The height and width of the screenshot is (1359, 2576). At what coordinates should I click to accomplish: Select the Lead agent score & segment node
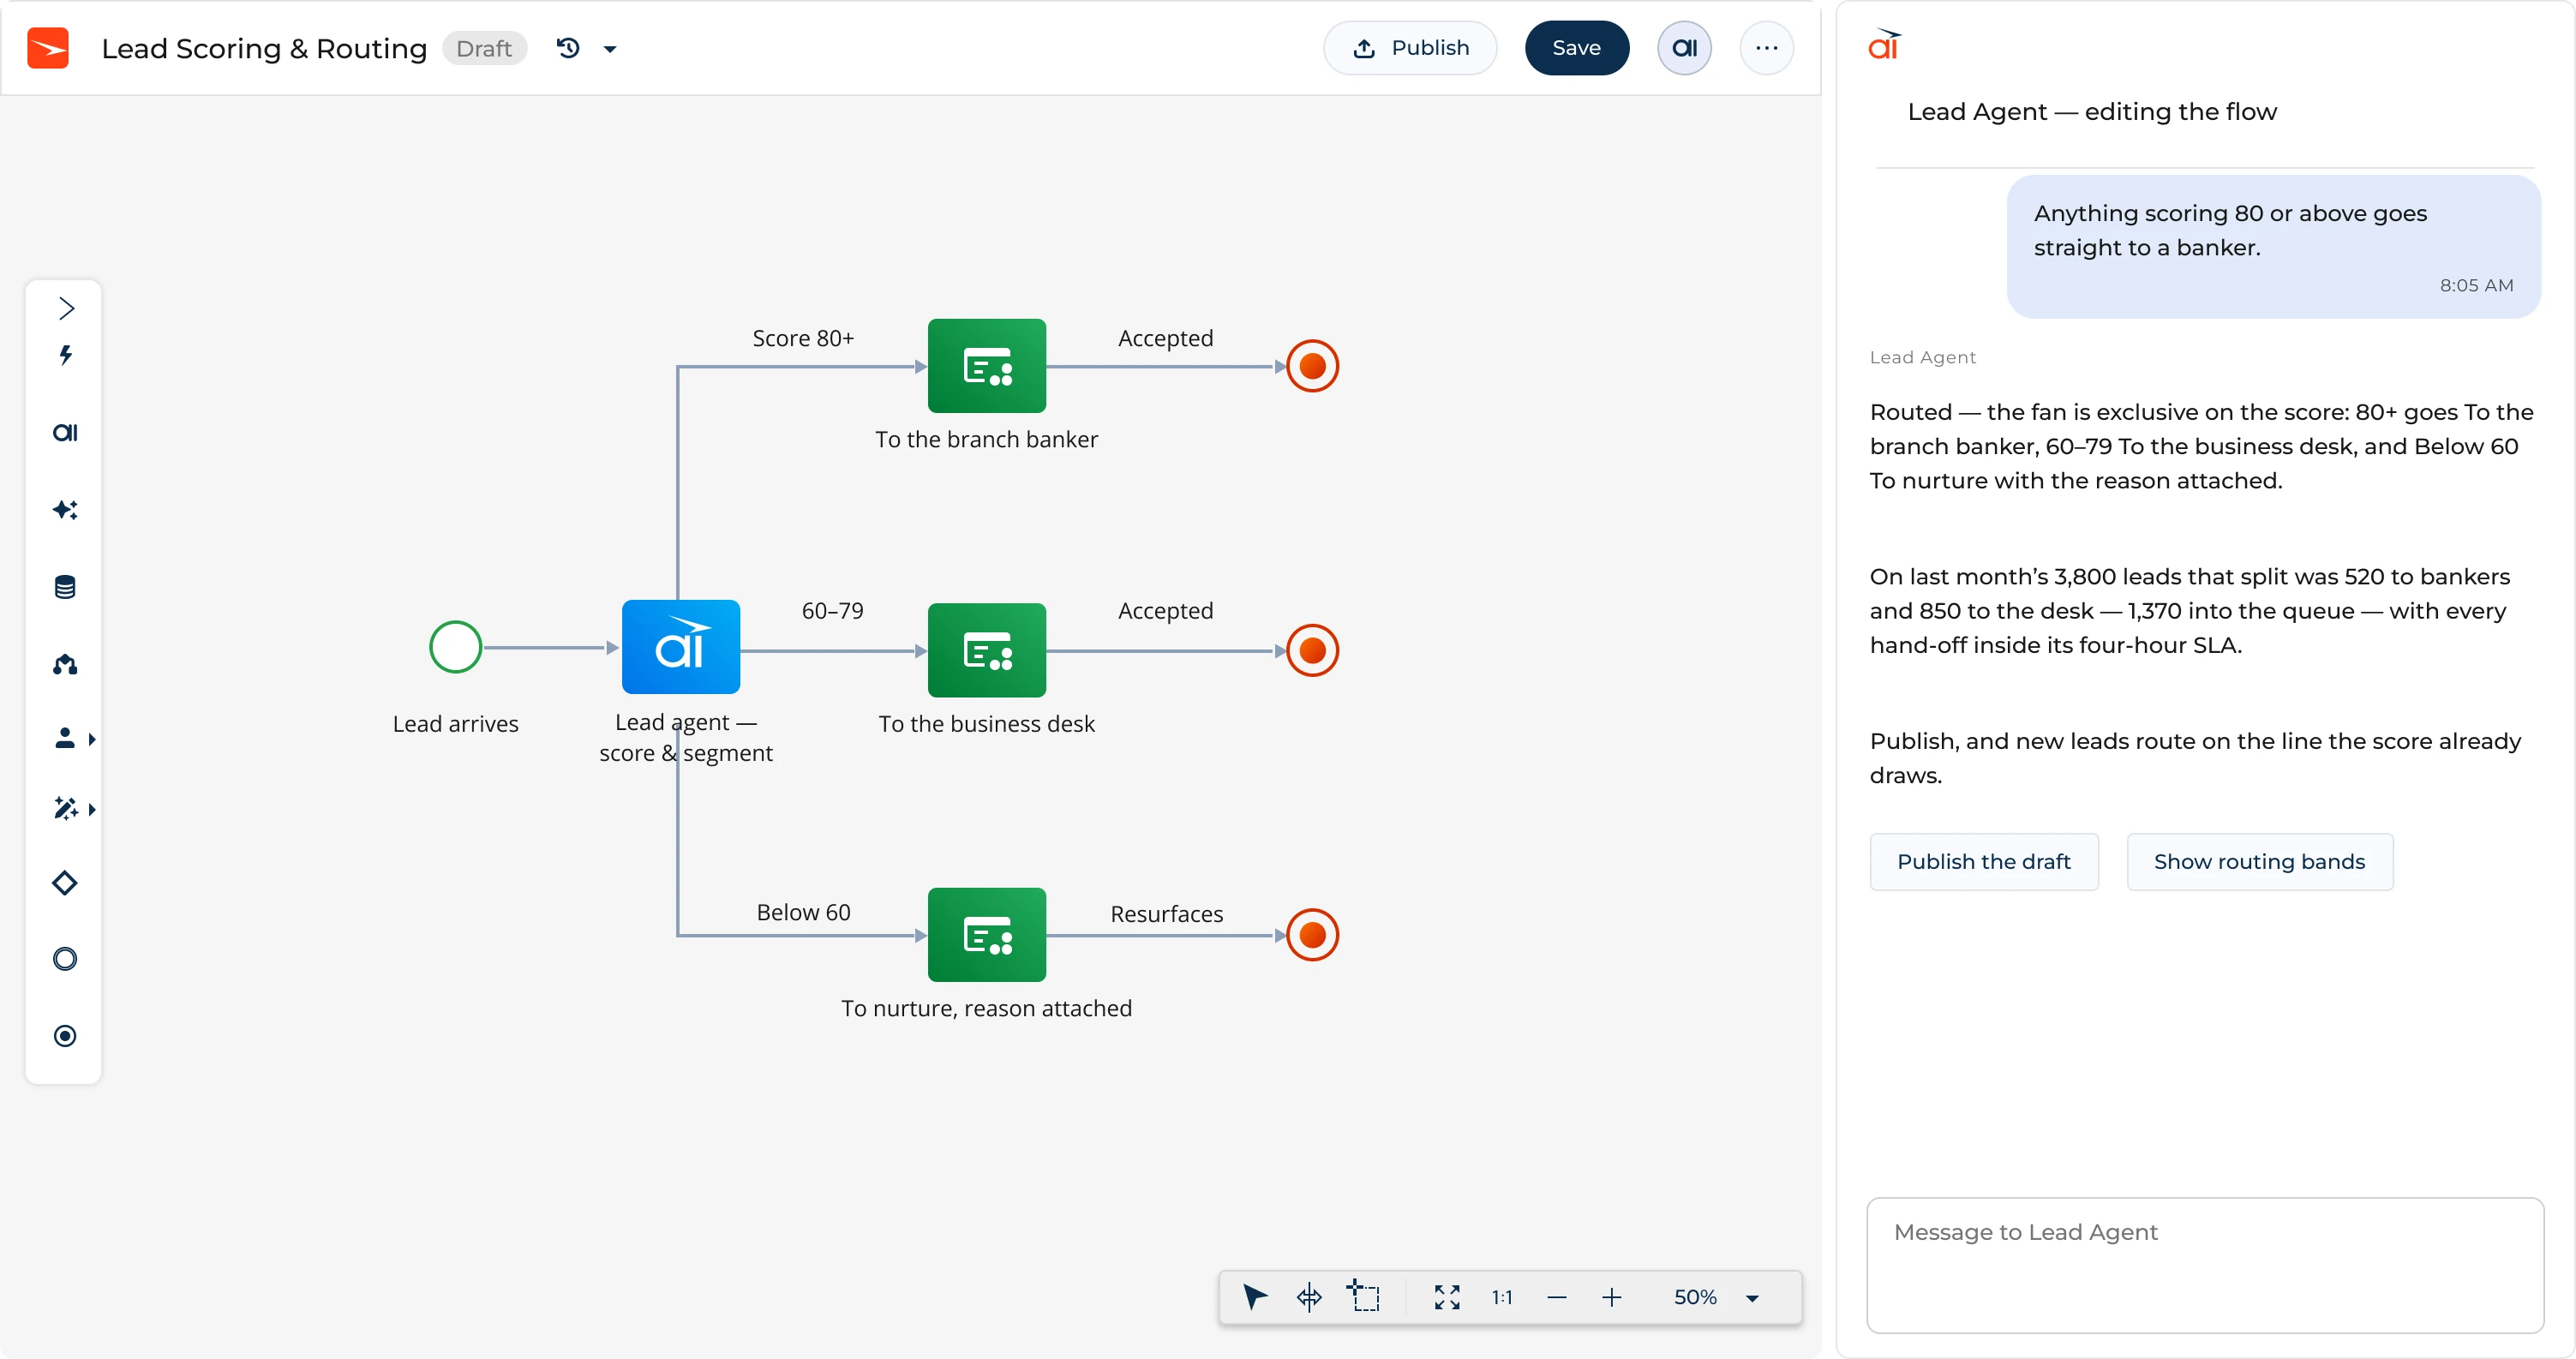click(681, 647)
